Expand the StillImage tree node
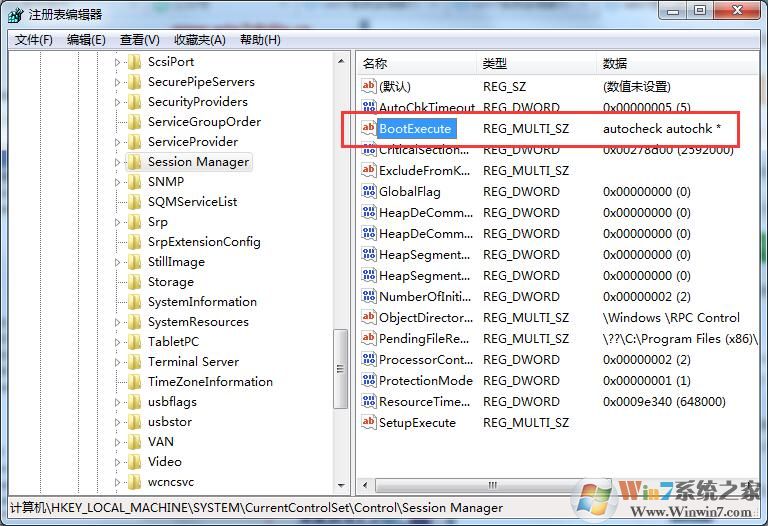 pos(117,262)
